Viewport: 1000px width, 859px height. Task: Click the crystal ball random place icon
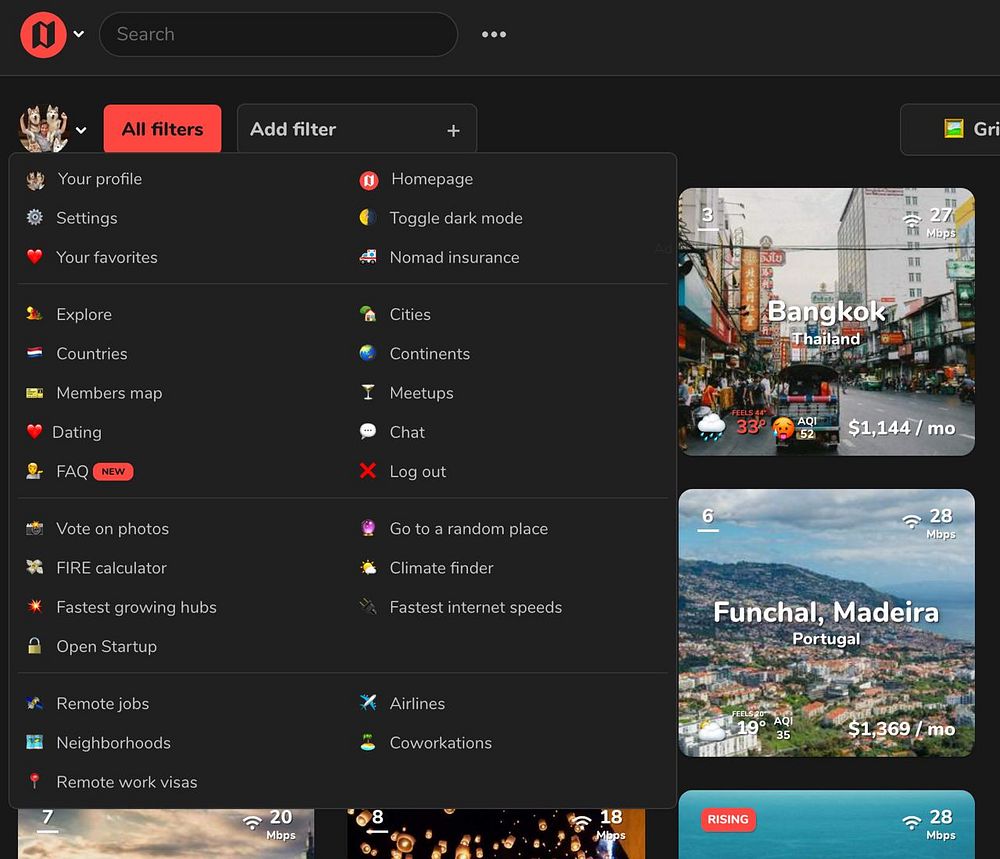(368, 527)
